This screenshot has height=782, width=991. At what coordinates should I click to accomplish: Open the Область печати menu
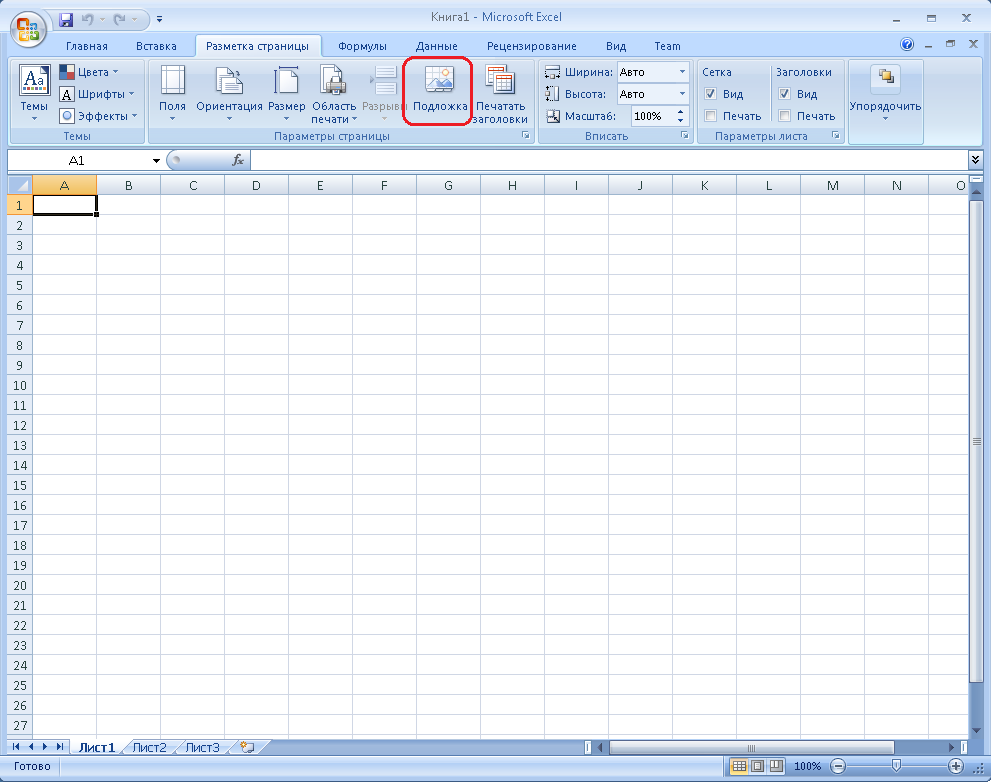coord(334,93)
